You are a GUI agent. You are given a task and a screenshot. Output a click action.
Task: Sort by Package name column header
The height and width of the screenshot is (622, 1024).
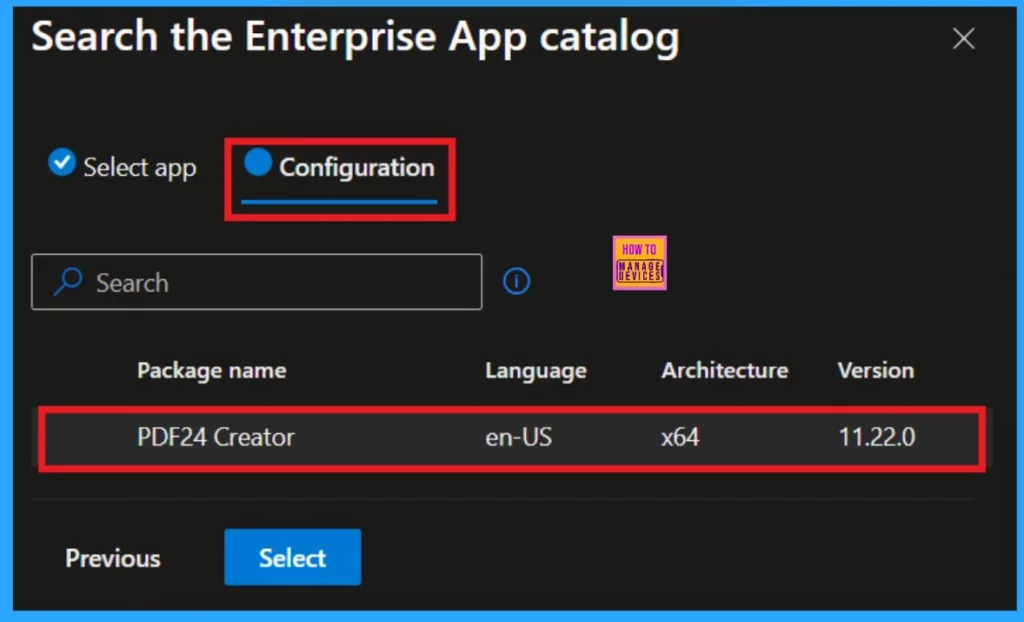[x=212, y=370]
